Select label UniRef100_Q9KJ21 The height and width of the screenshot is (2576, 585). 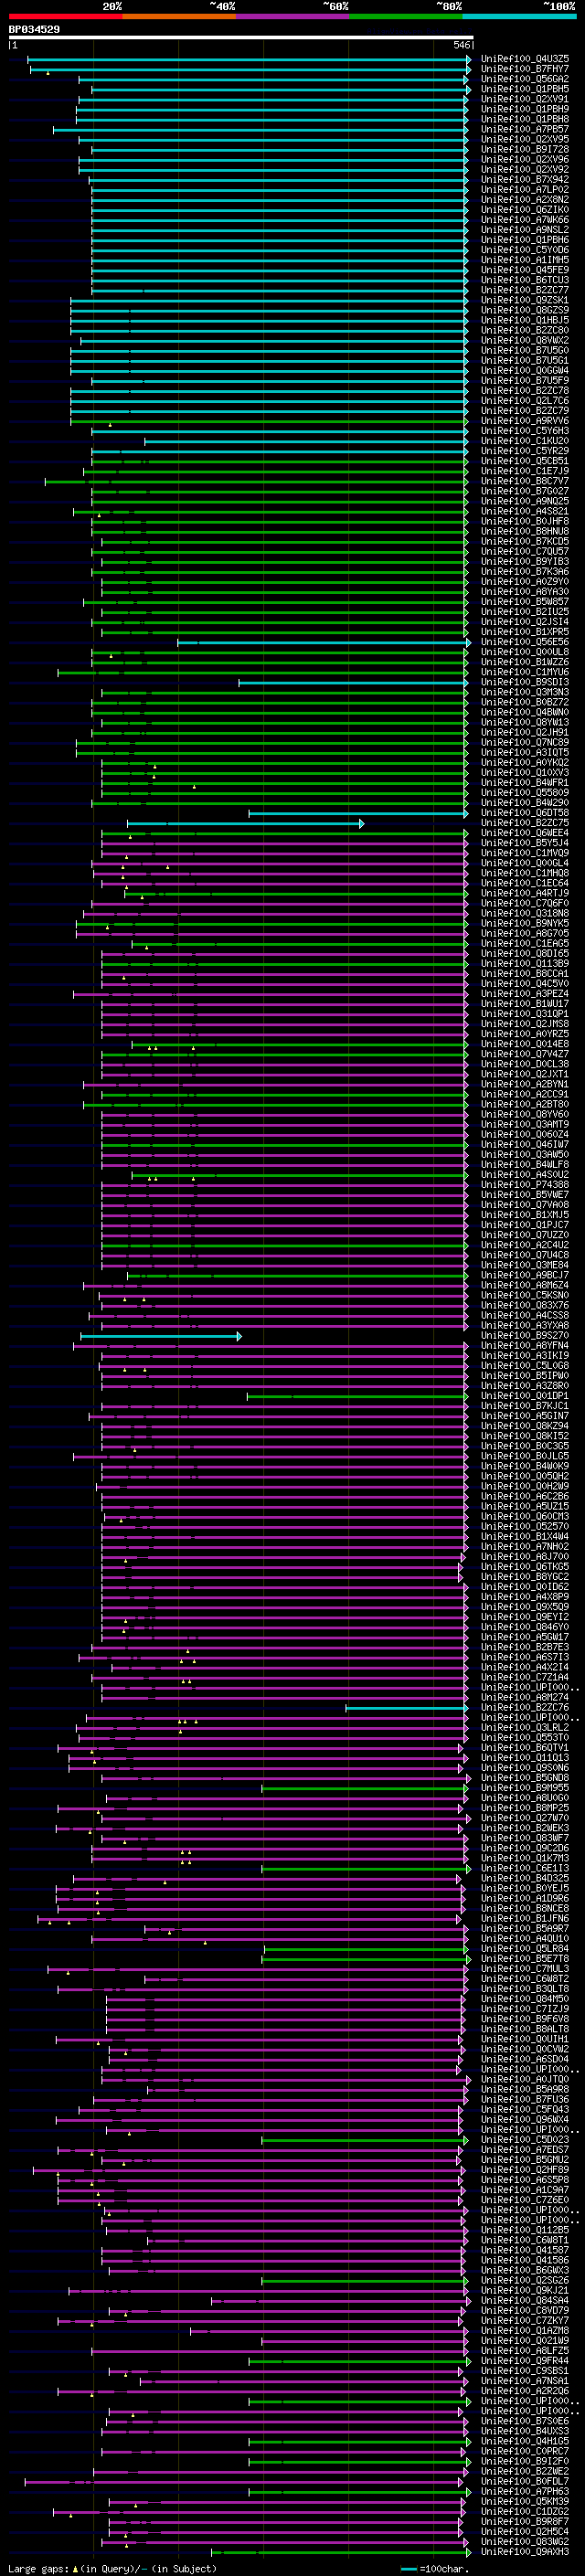525,2292
